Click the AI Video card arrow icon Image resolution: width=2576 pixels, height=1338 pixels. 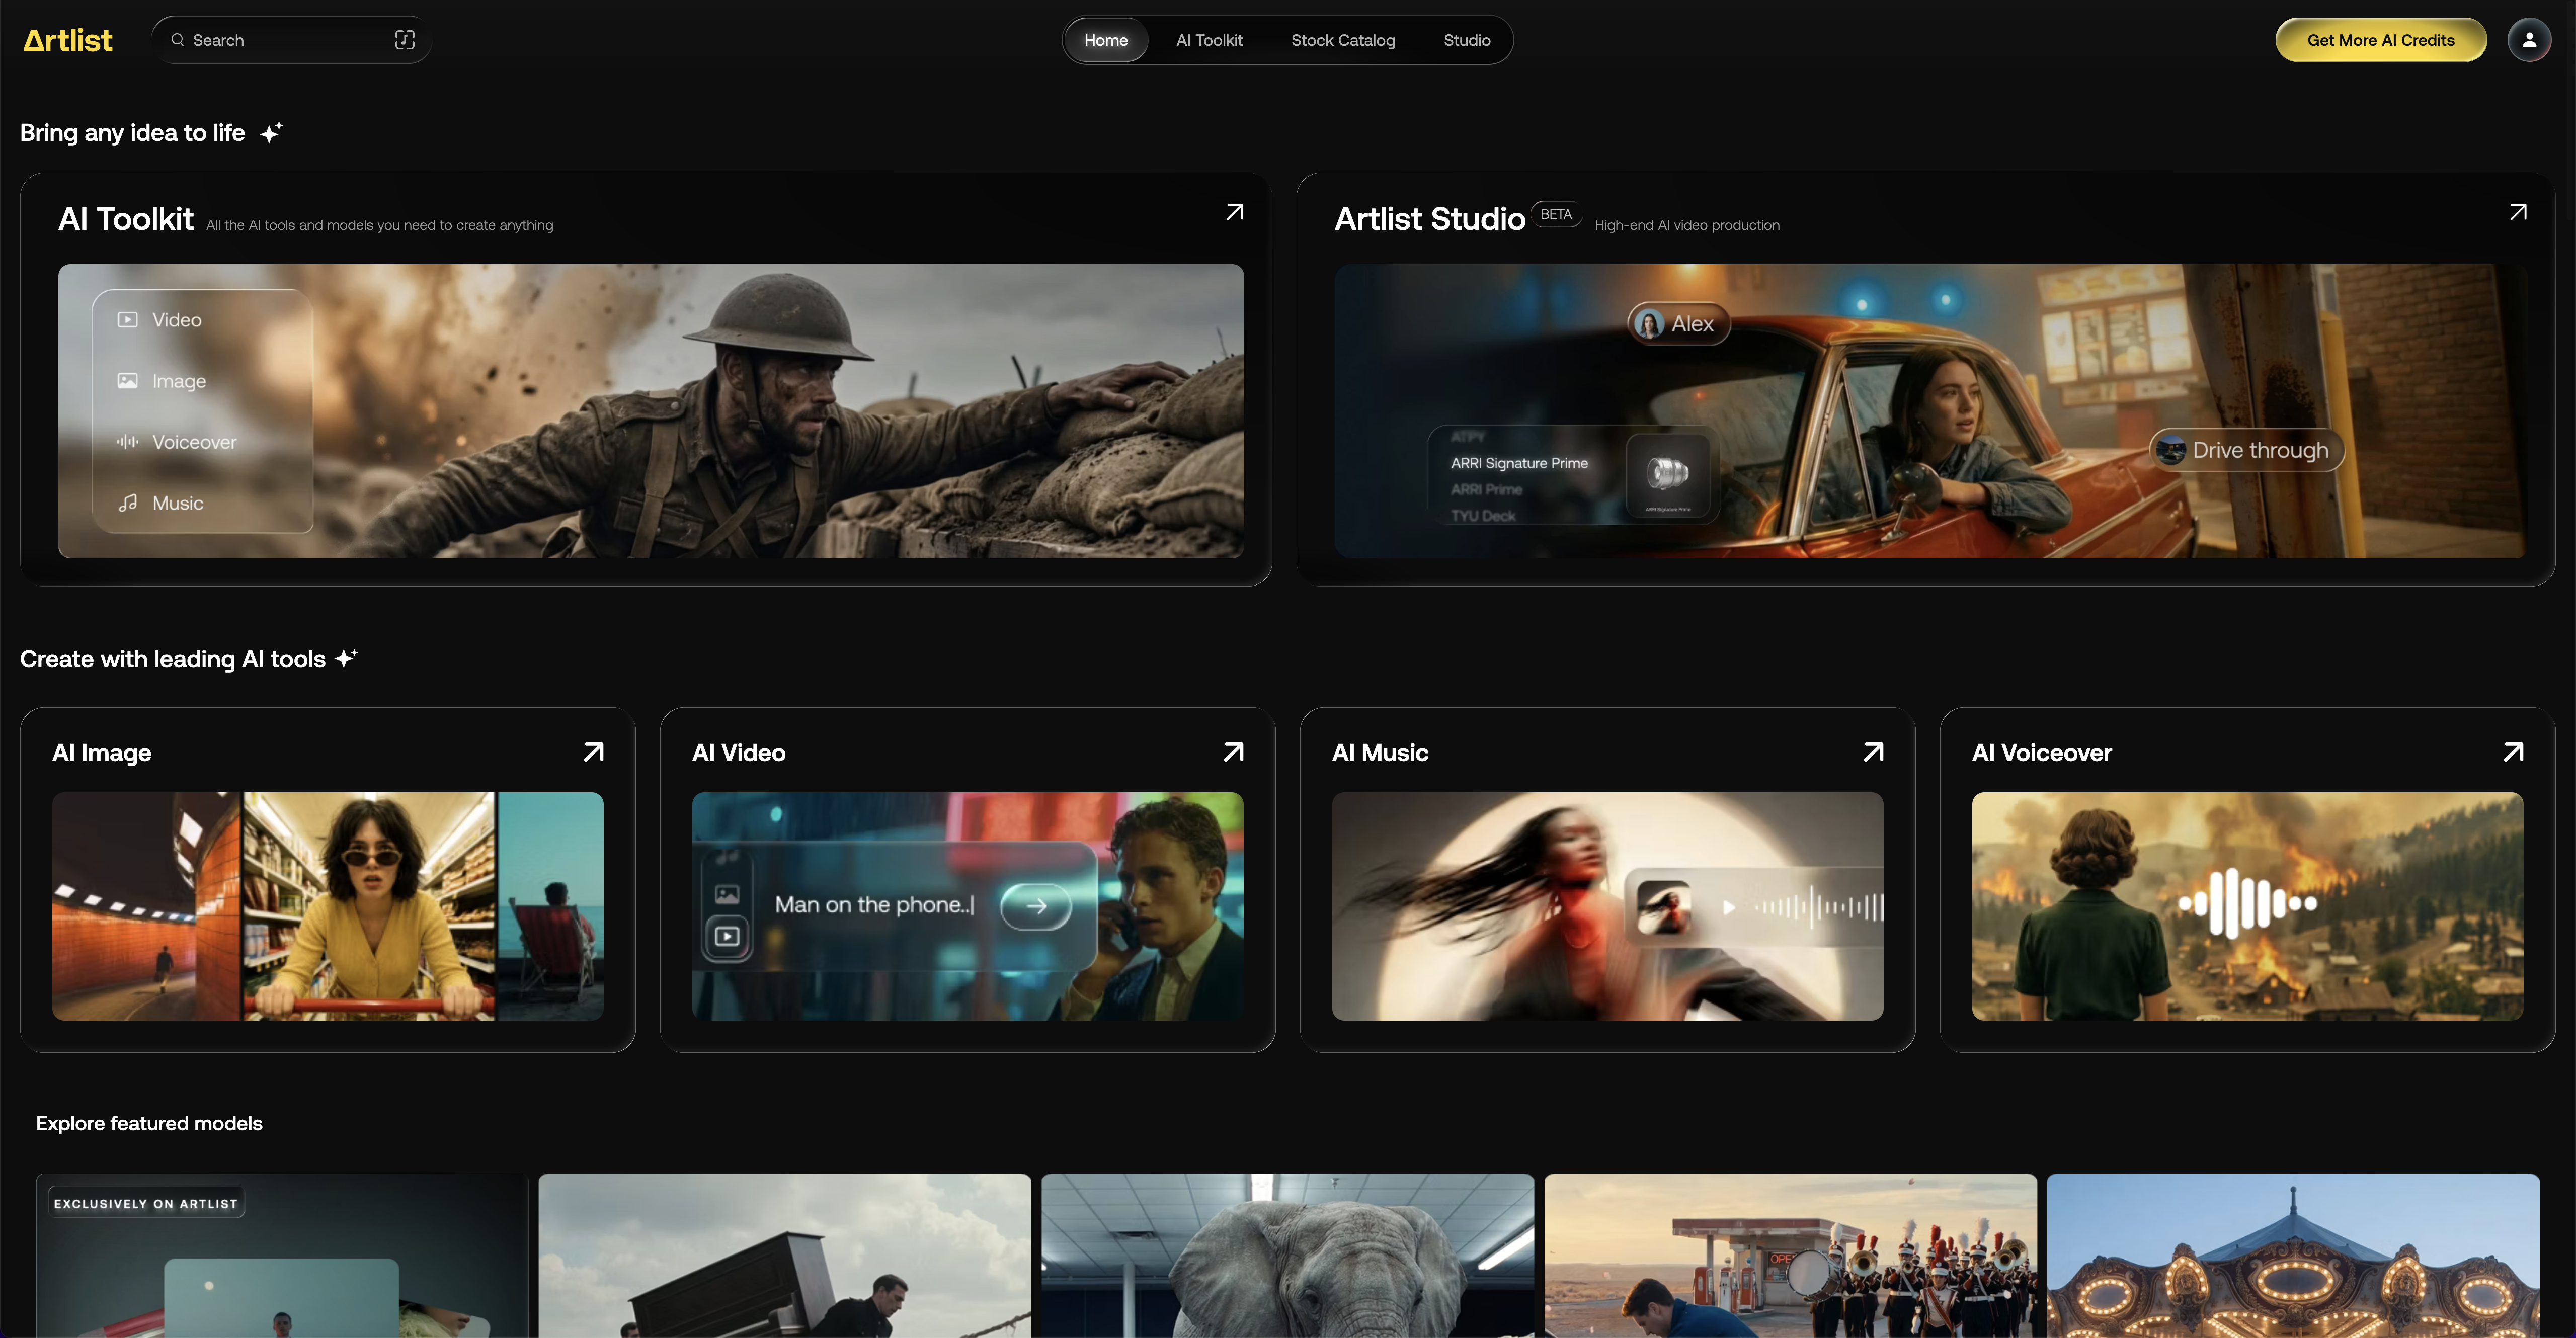coord(1234,752)
